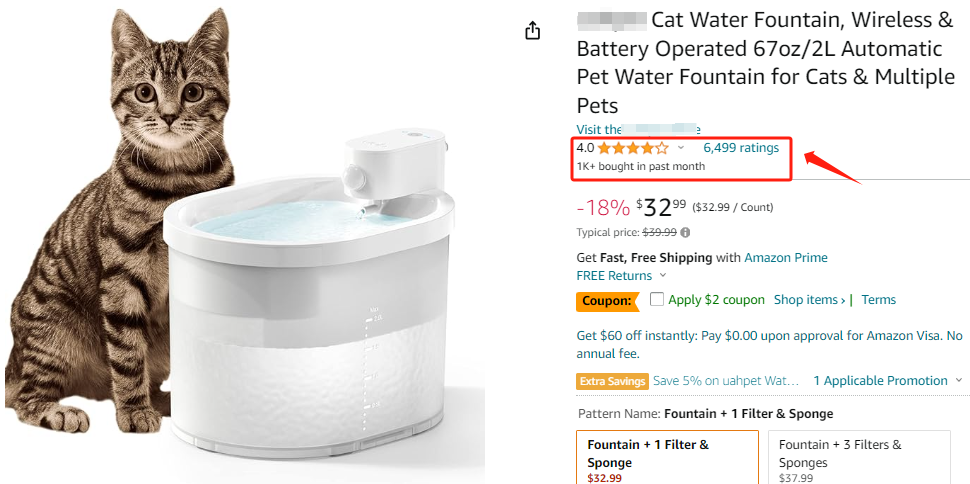Image resolution: width=970 pixels, height=484 pixels.
Task: Click the share icon near product image
Action: click(533, 30)
